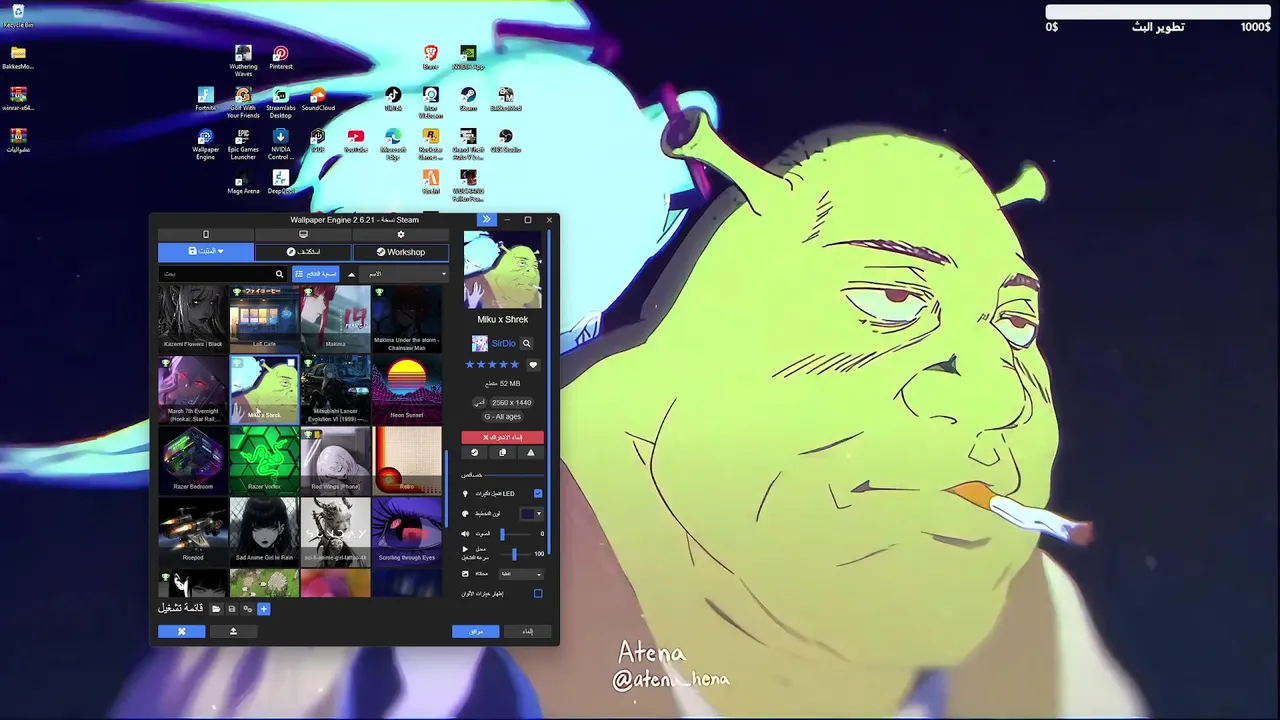Switch to the Workshop tab
Screen dimensions: 1280x720
400,252
